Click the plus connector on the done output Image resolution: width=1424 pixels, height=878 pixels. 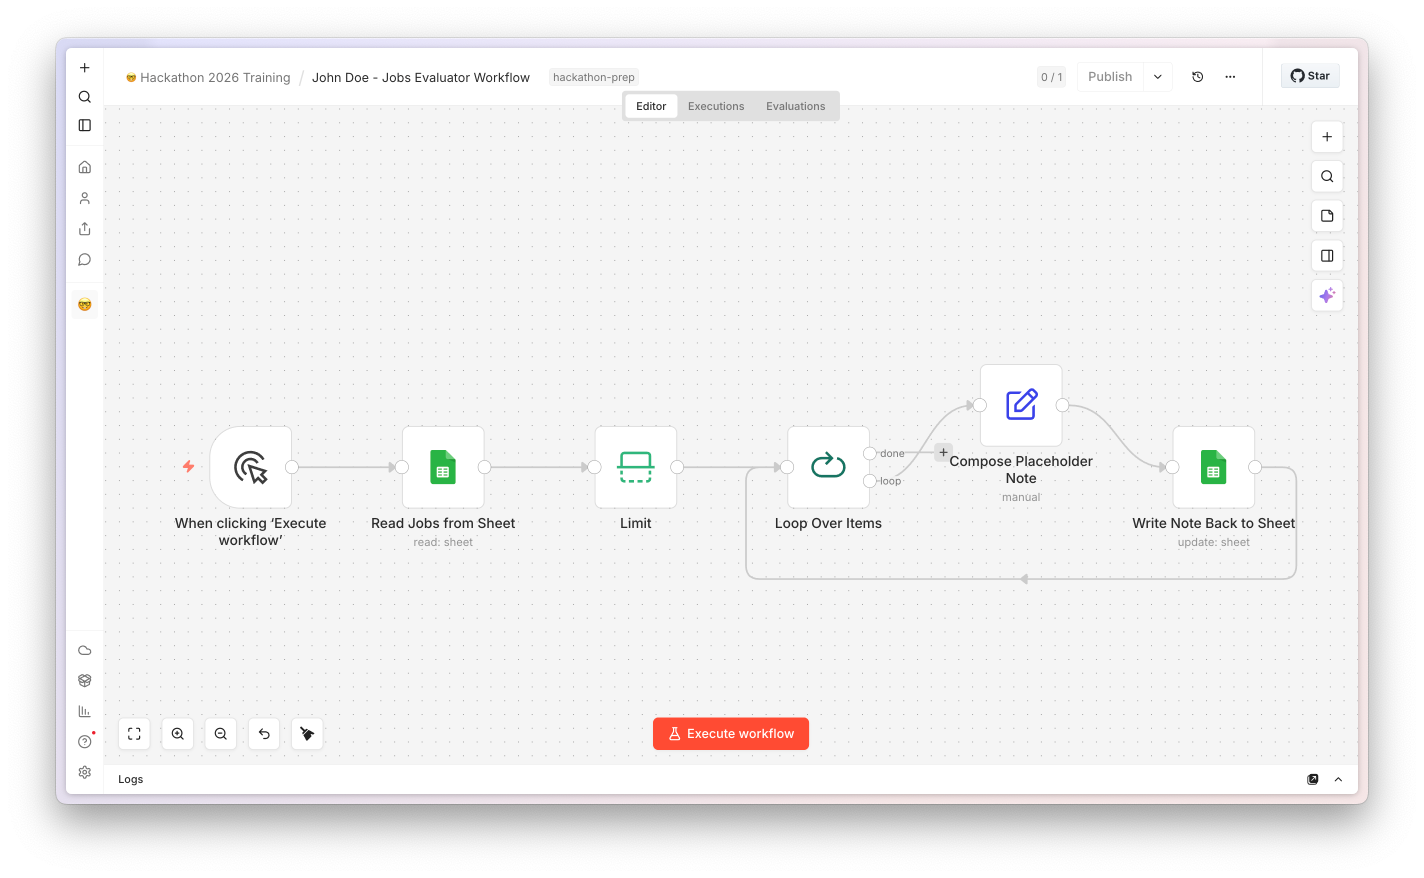943,452
